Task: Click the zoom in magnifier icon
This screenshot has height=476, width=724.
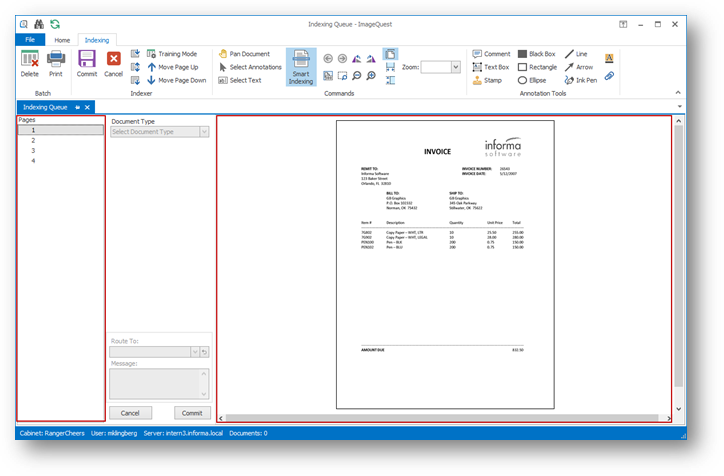Action: coord(371,76)
